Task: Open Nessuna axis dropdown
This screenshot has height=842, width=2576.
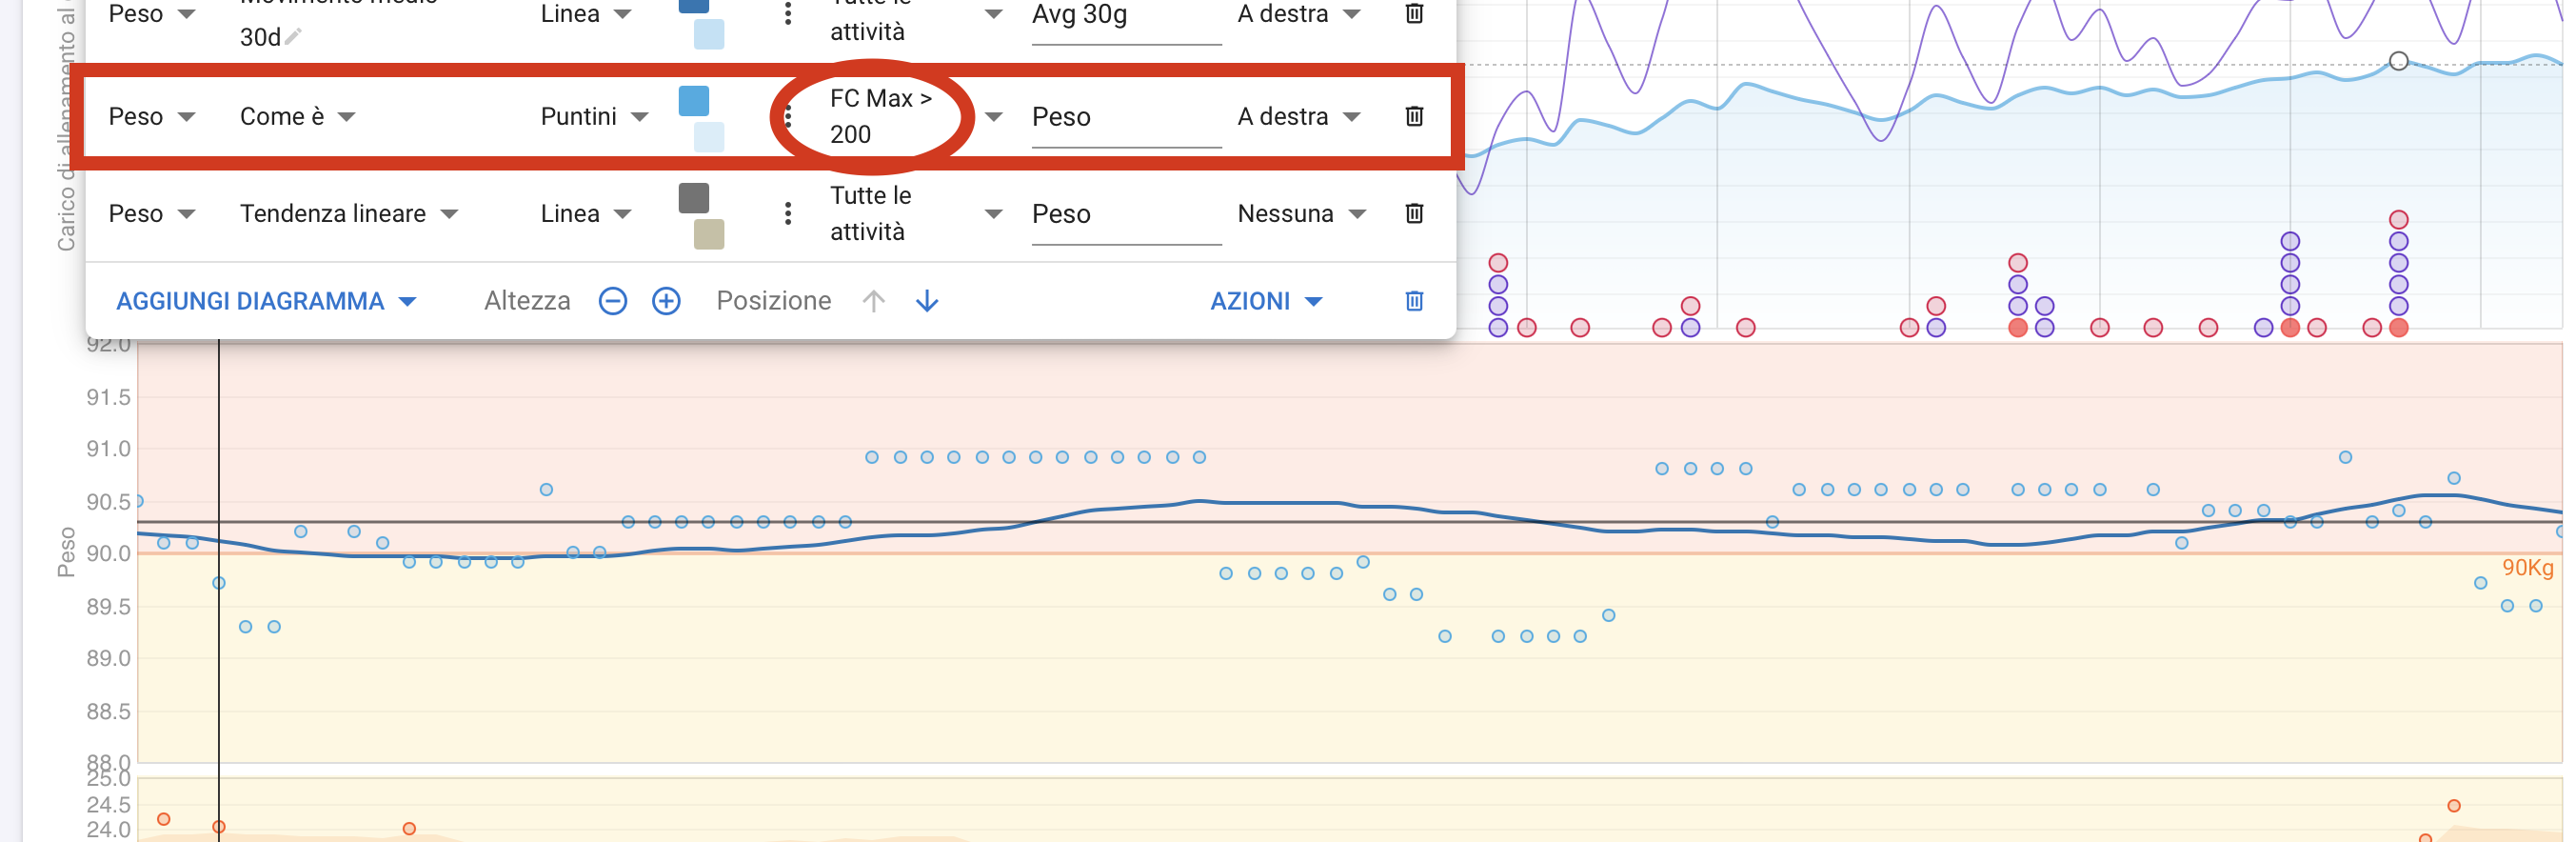Action: 1301,213
